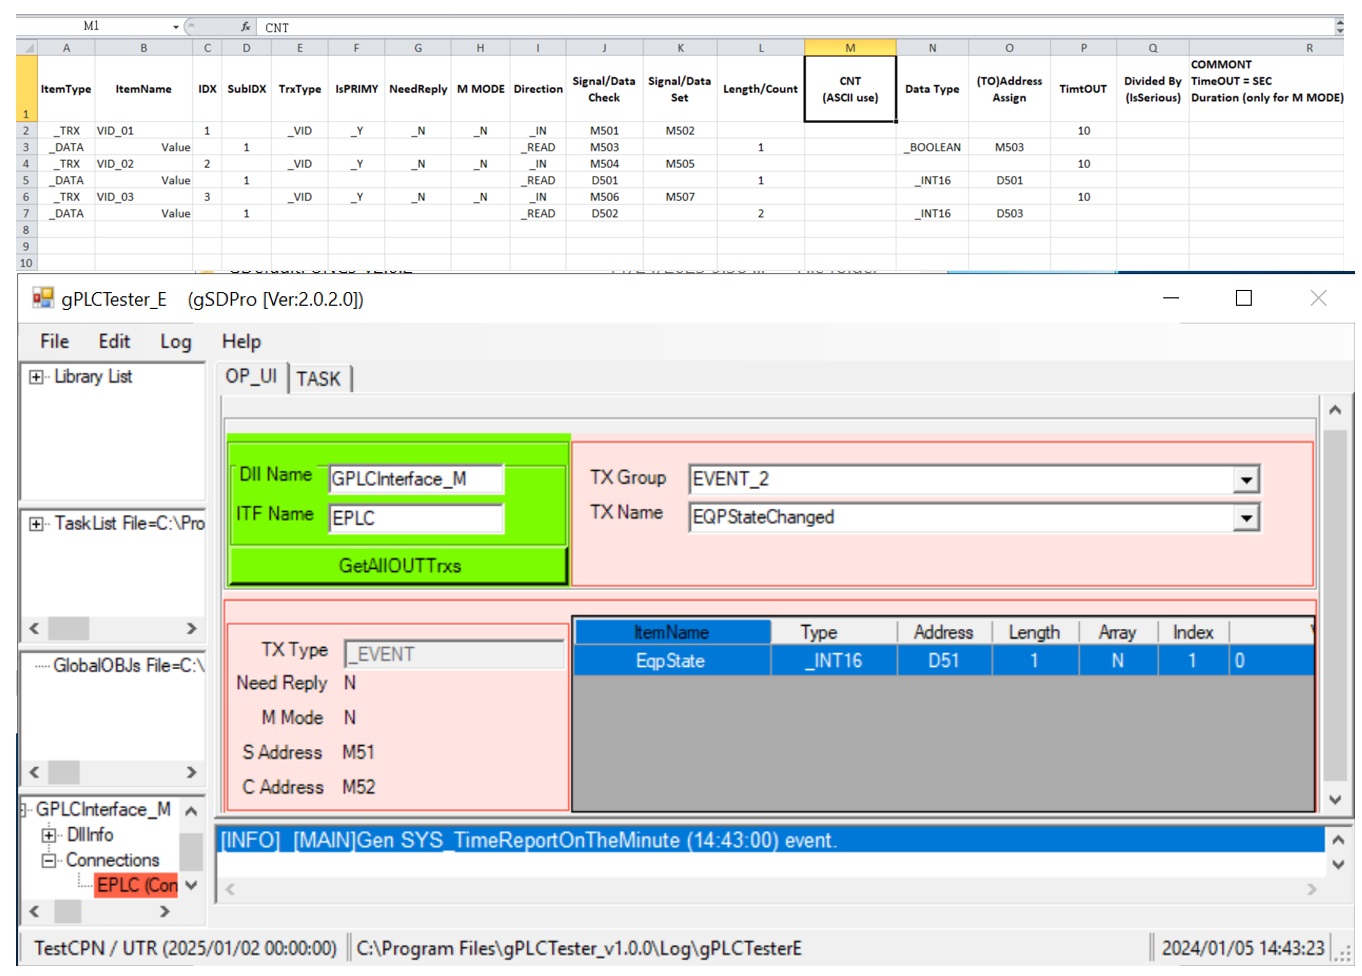Select the EqpState cell in item table
Image resolution: width=1362 pixels, height=976 pixels.
tap(671, 661)
